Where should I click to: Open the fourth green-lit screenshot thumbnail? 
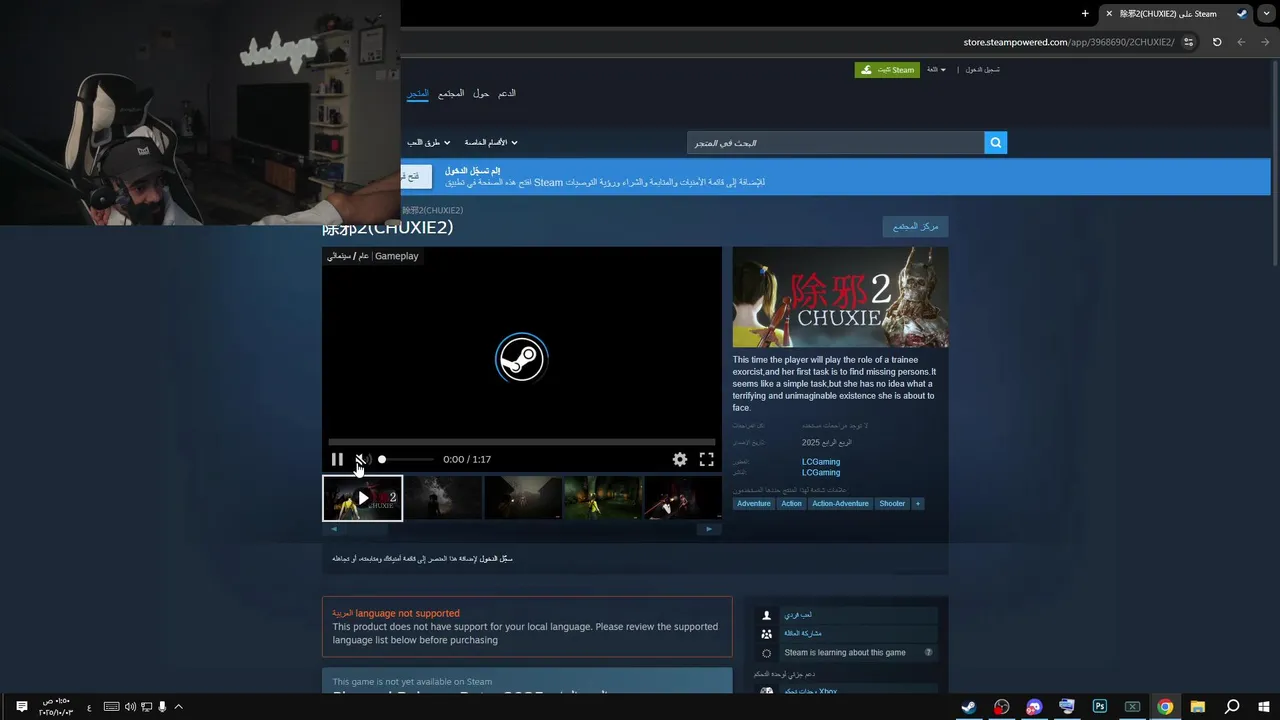[x=603, y=497]
